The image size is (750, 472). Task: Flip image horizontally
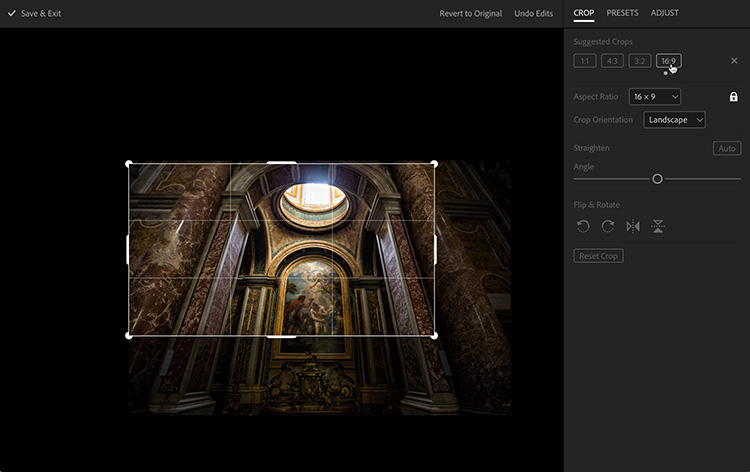point(633,226)
